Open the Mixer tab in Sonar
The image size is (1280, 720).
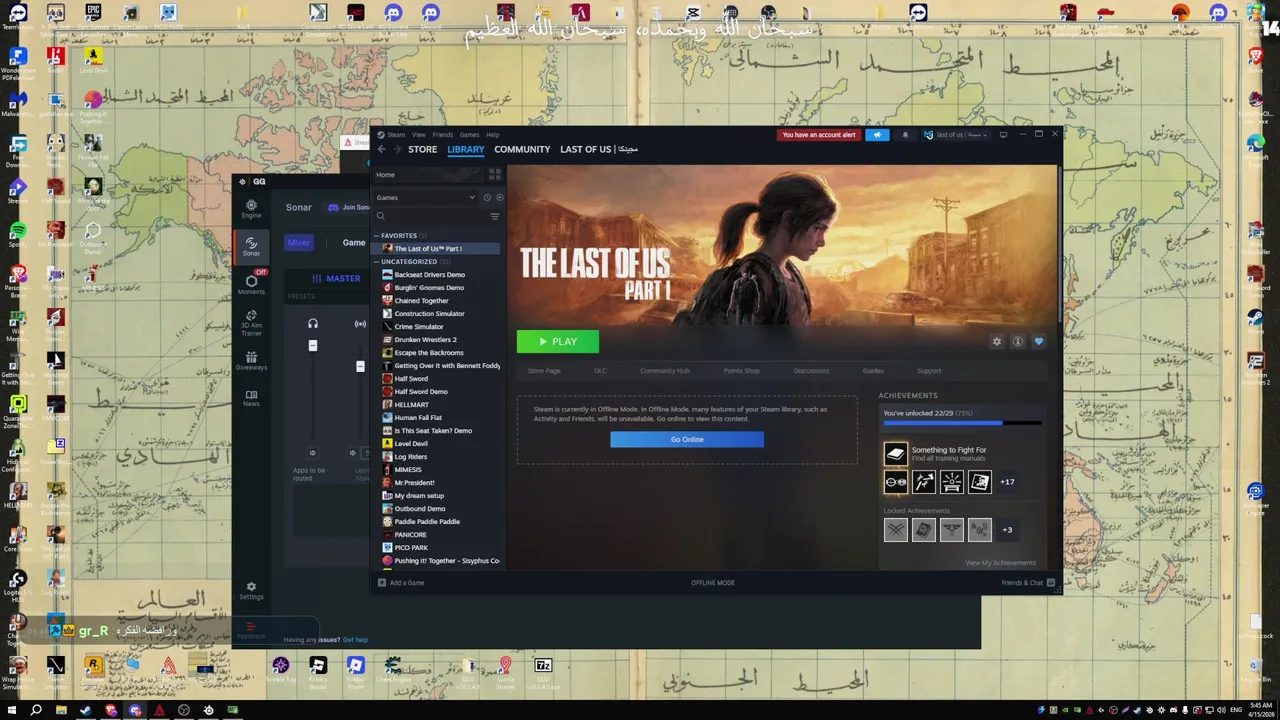click(x=299, y=243)
